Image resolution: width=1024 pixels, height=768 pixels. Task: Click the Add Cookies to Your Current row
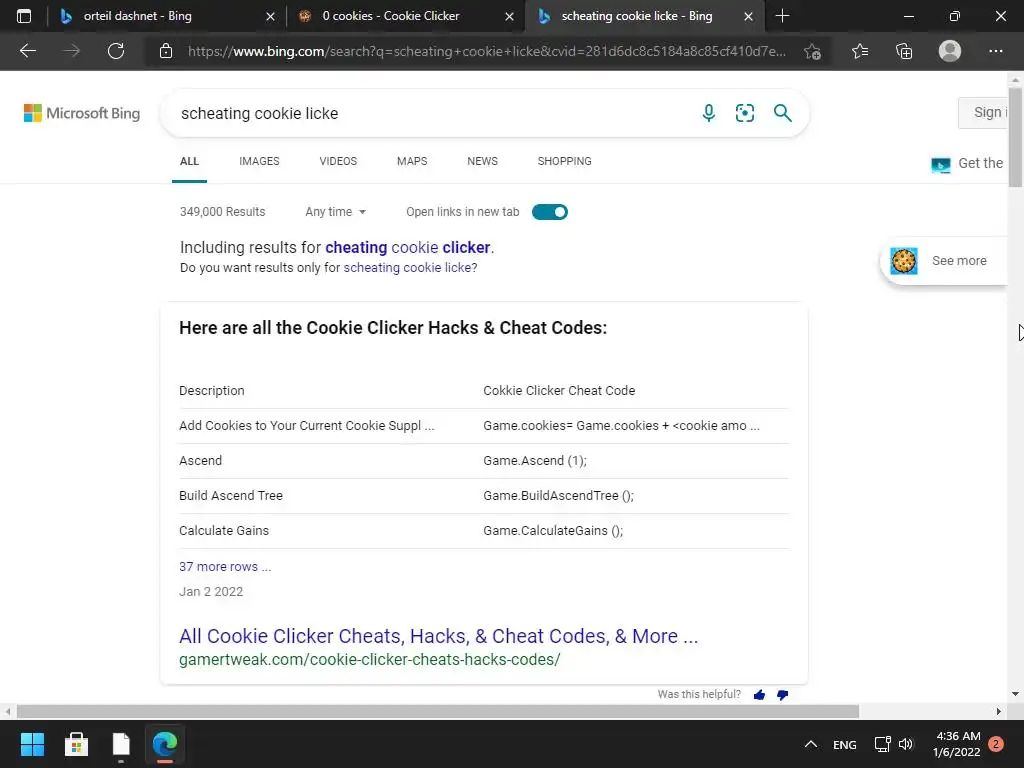click(x=483, y=426)
